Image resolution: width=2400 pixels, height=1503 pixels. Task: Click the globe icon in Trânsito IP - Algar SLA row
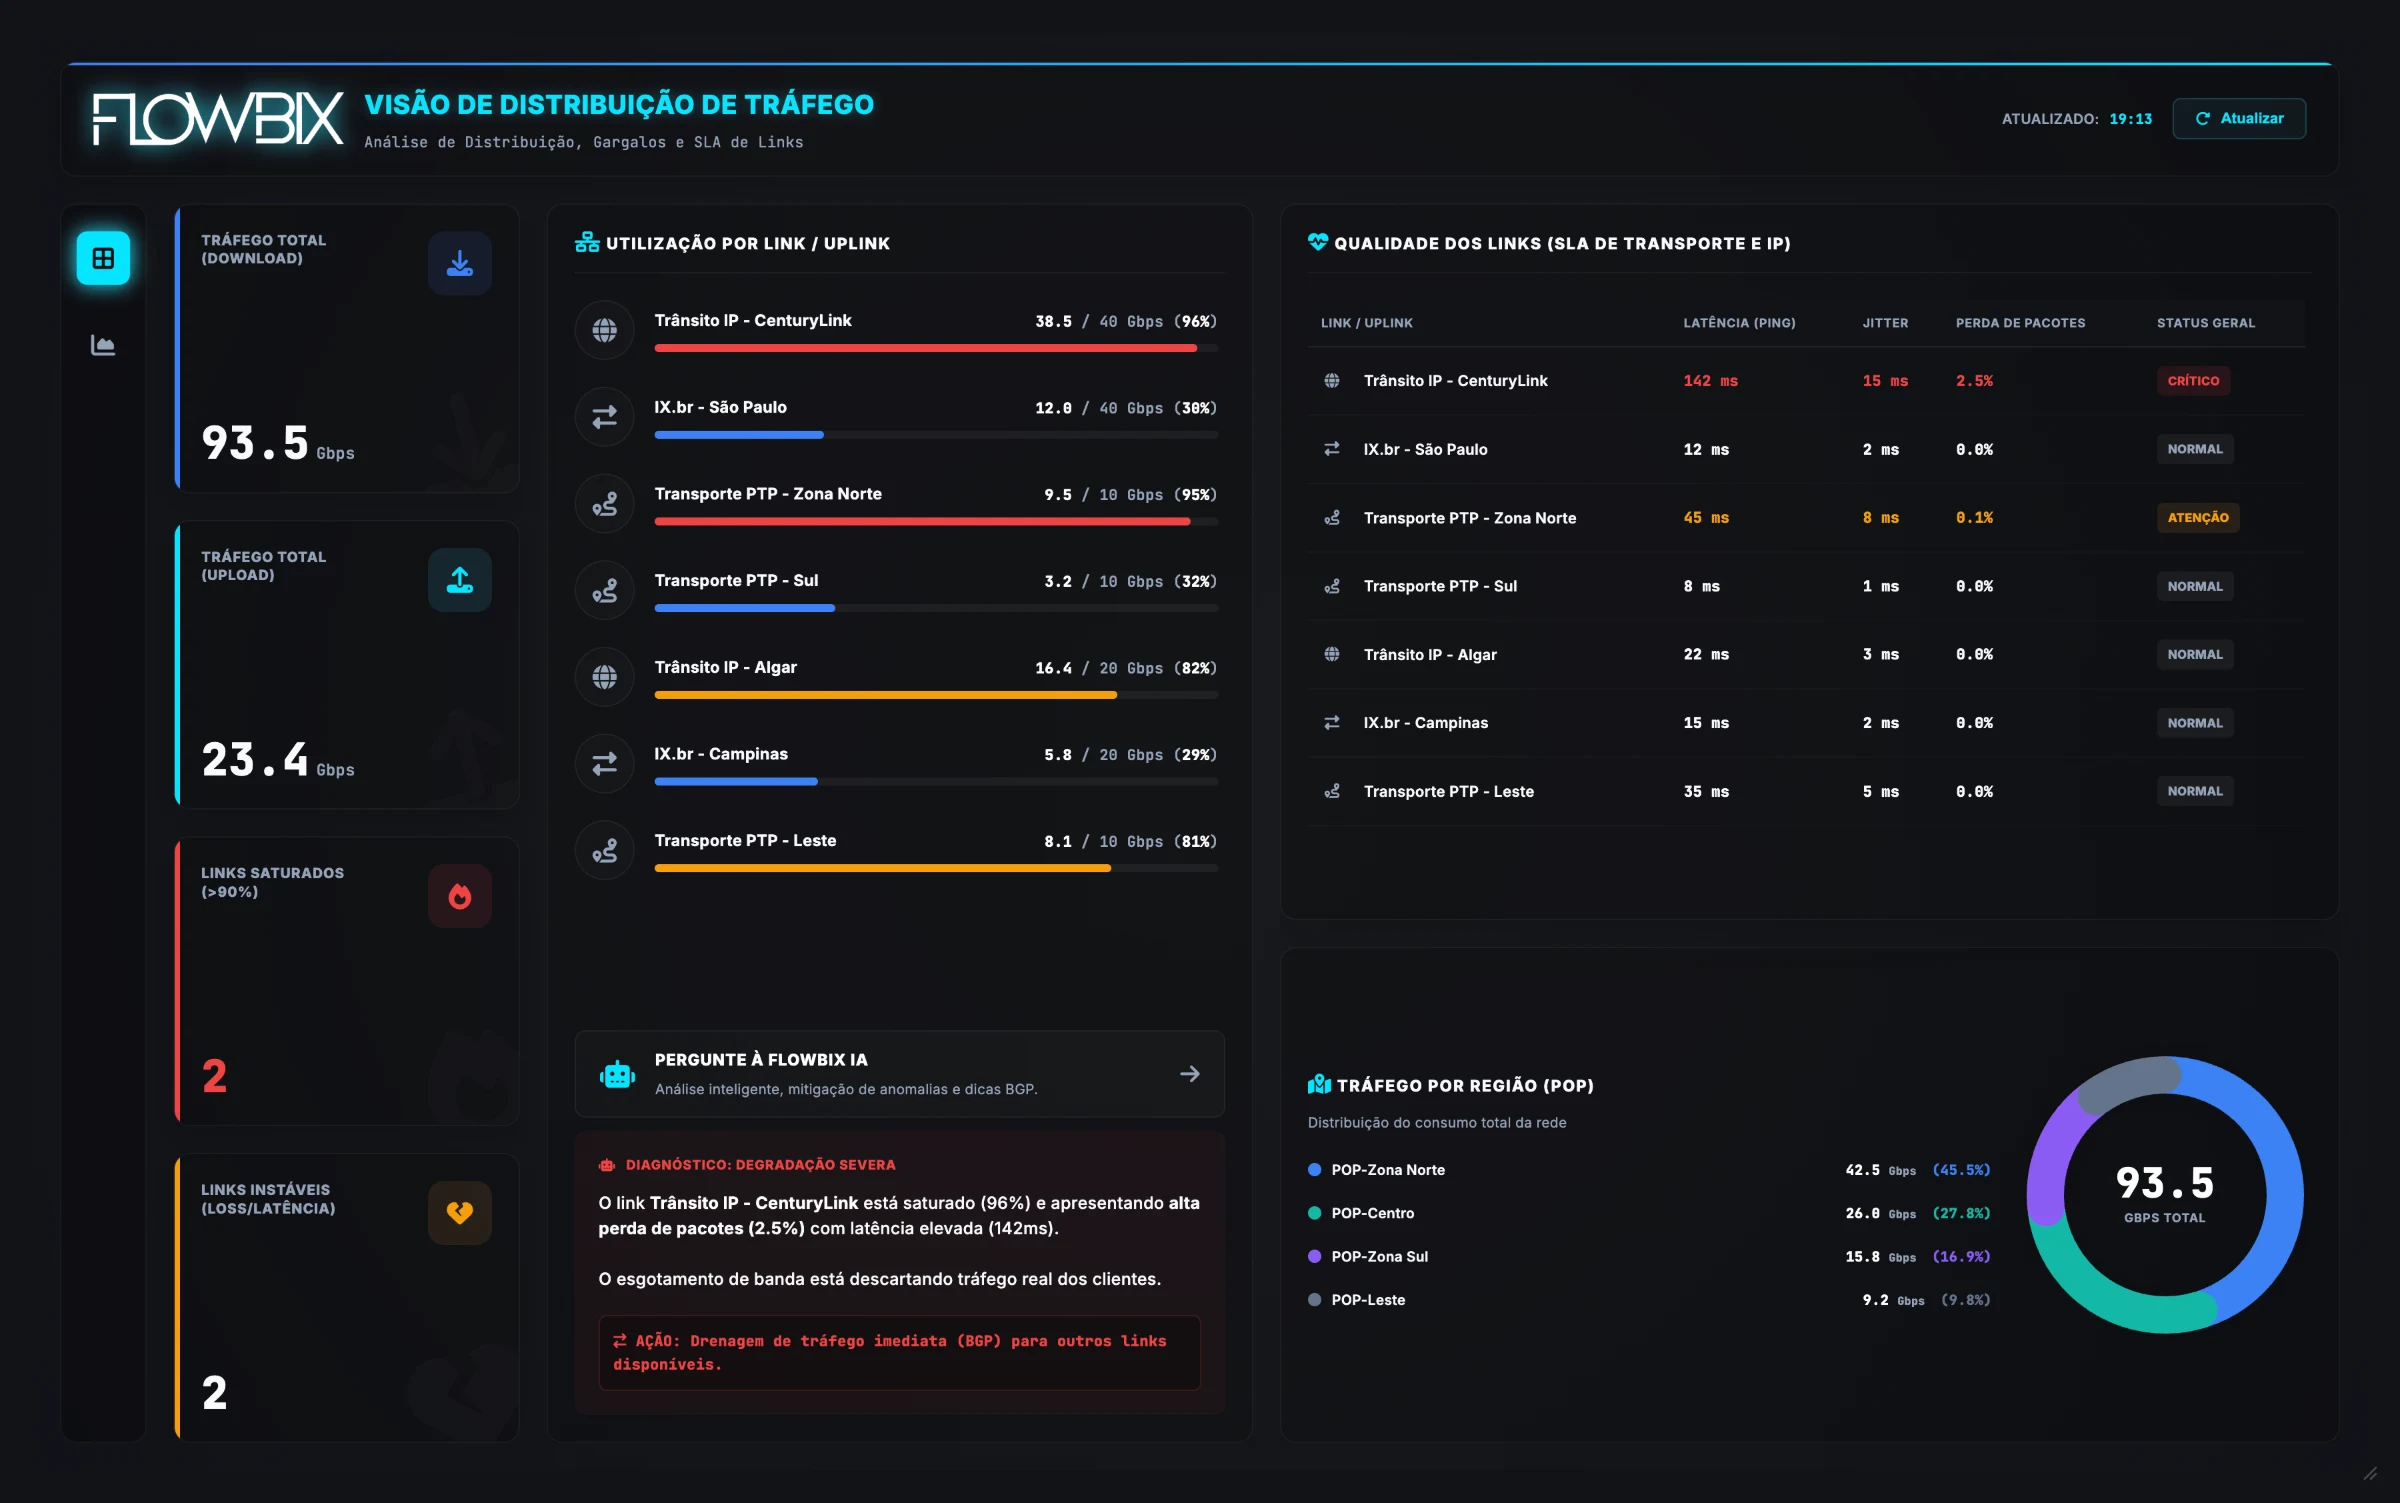coord(1332,654)
